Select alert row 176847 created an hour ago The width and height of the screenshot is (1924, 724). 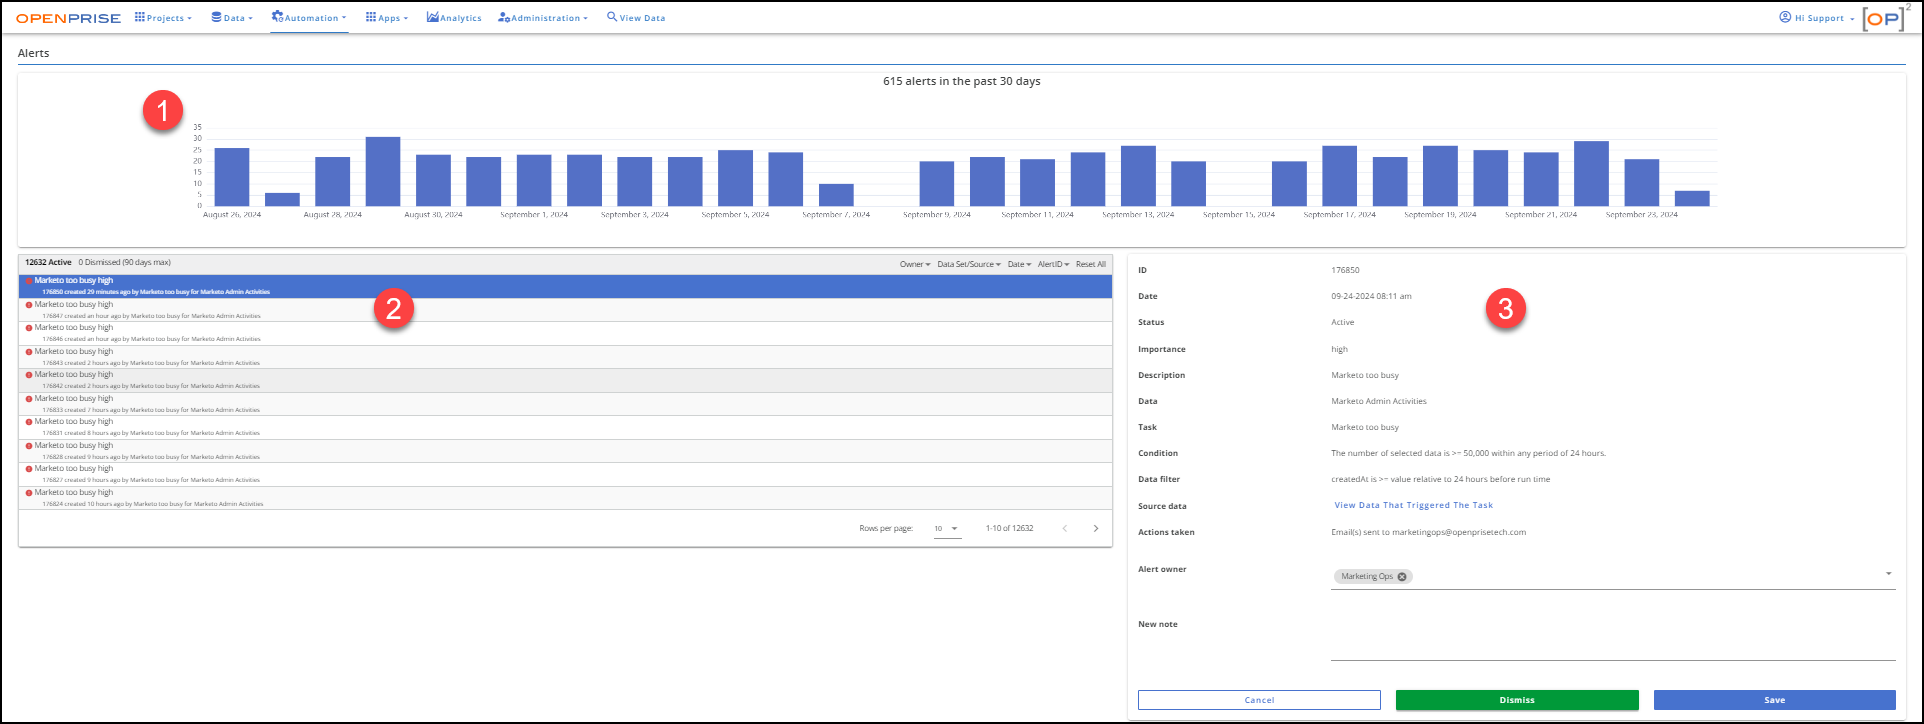tap(565, 310)
